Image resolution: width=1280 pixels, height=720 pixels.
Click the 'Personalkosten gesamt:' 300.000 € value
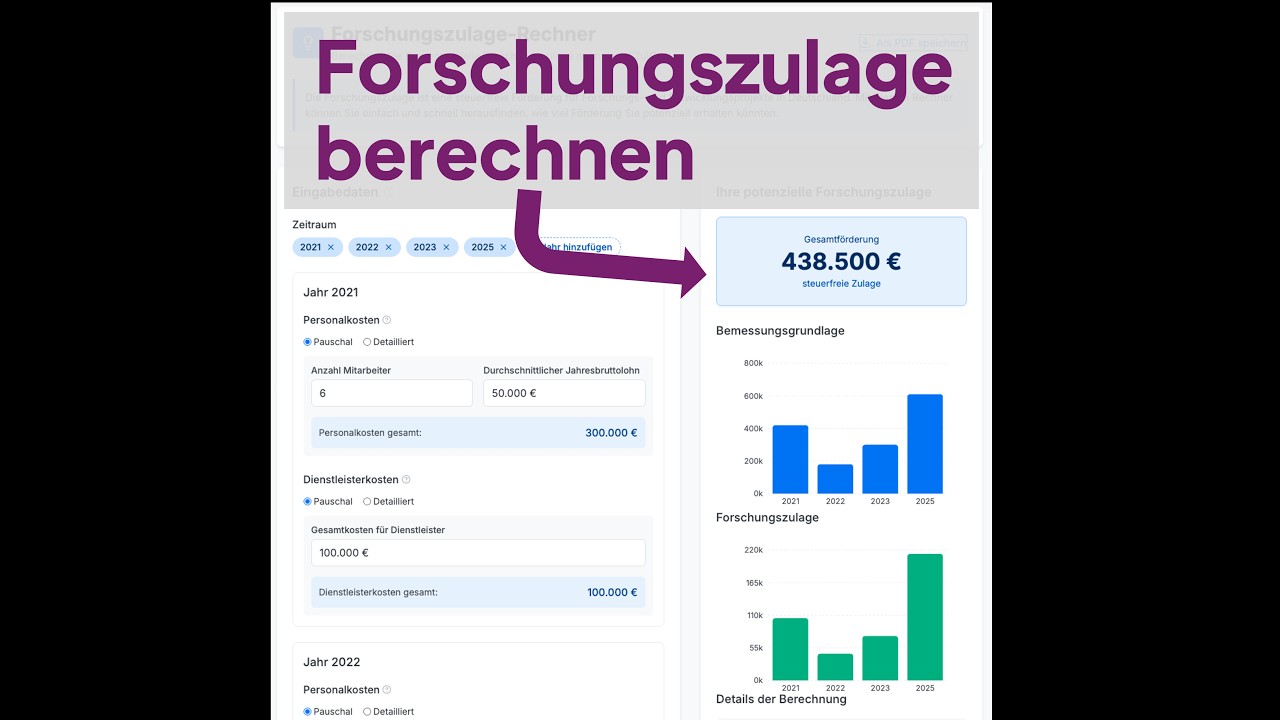click(x=611, y=433)
